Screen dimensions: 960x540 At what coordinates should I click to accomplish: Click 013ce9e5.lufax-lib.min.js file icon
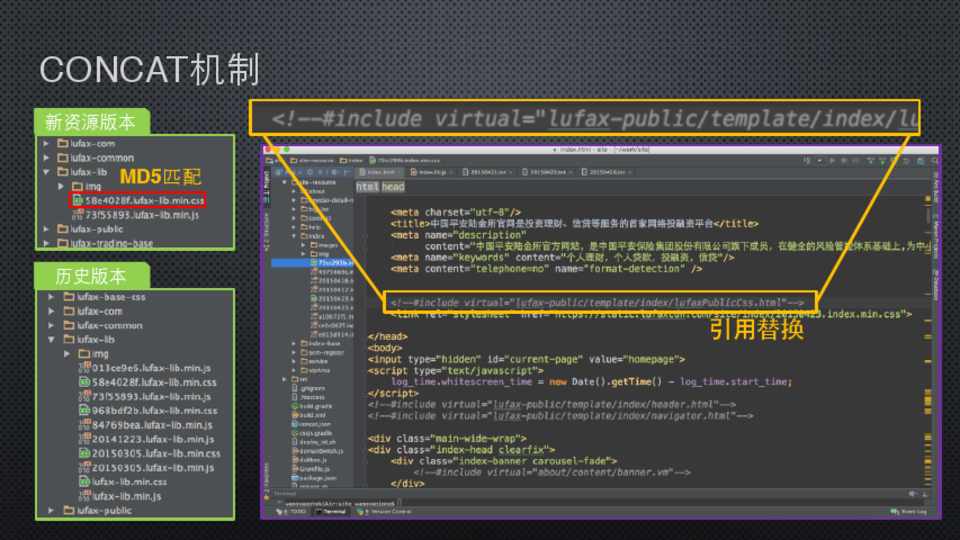tap(84, 368)
